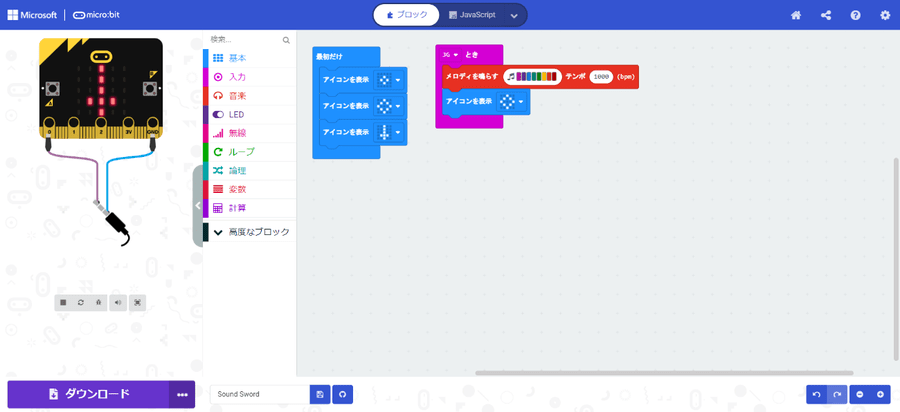Click the workspace horizontal scrollbar

tap(664, 373)
